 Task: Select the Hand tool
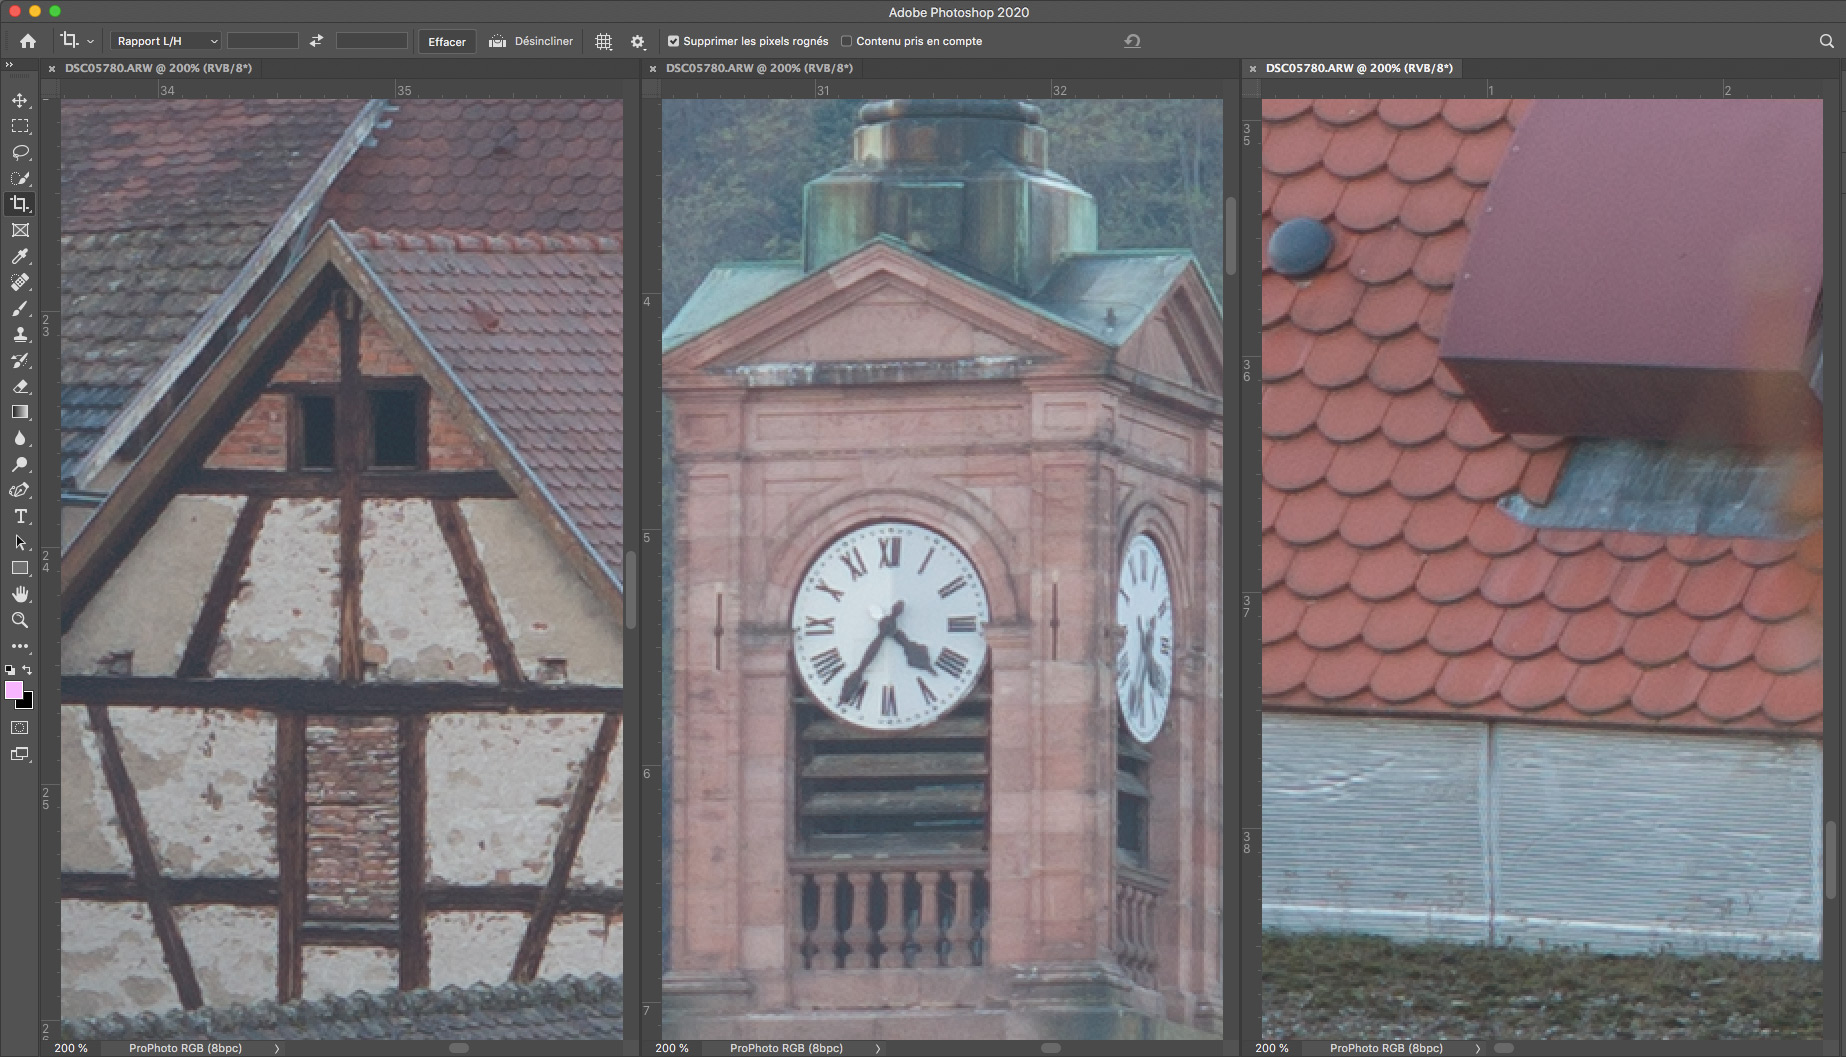[20, 594]
